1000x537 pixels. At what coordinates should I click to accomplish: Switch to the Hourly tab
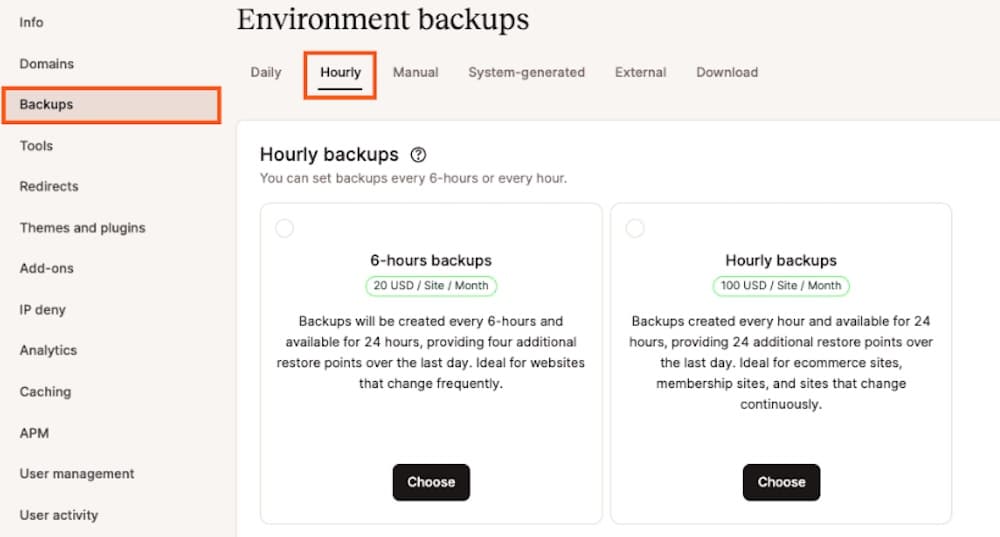click(x=340, y=72)
